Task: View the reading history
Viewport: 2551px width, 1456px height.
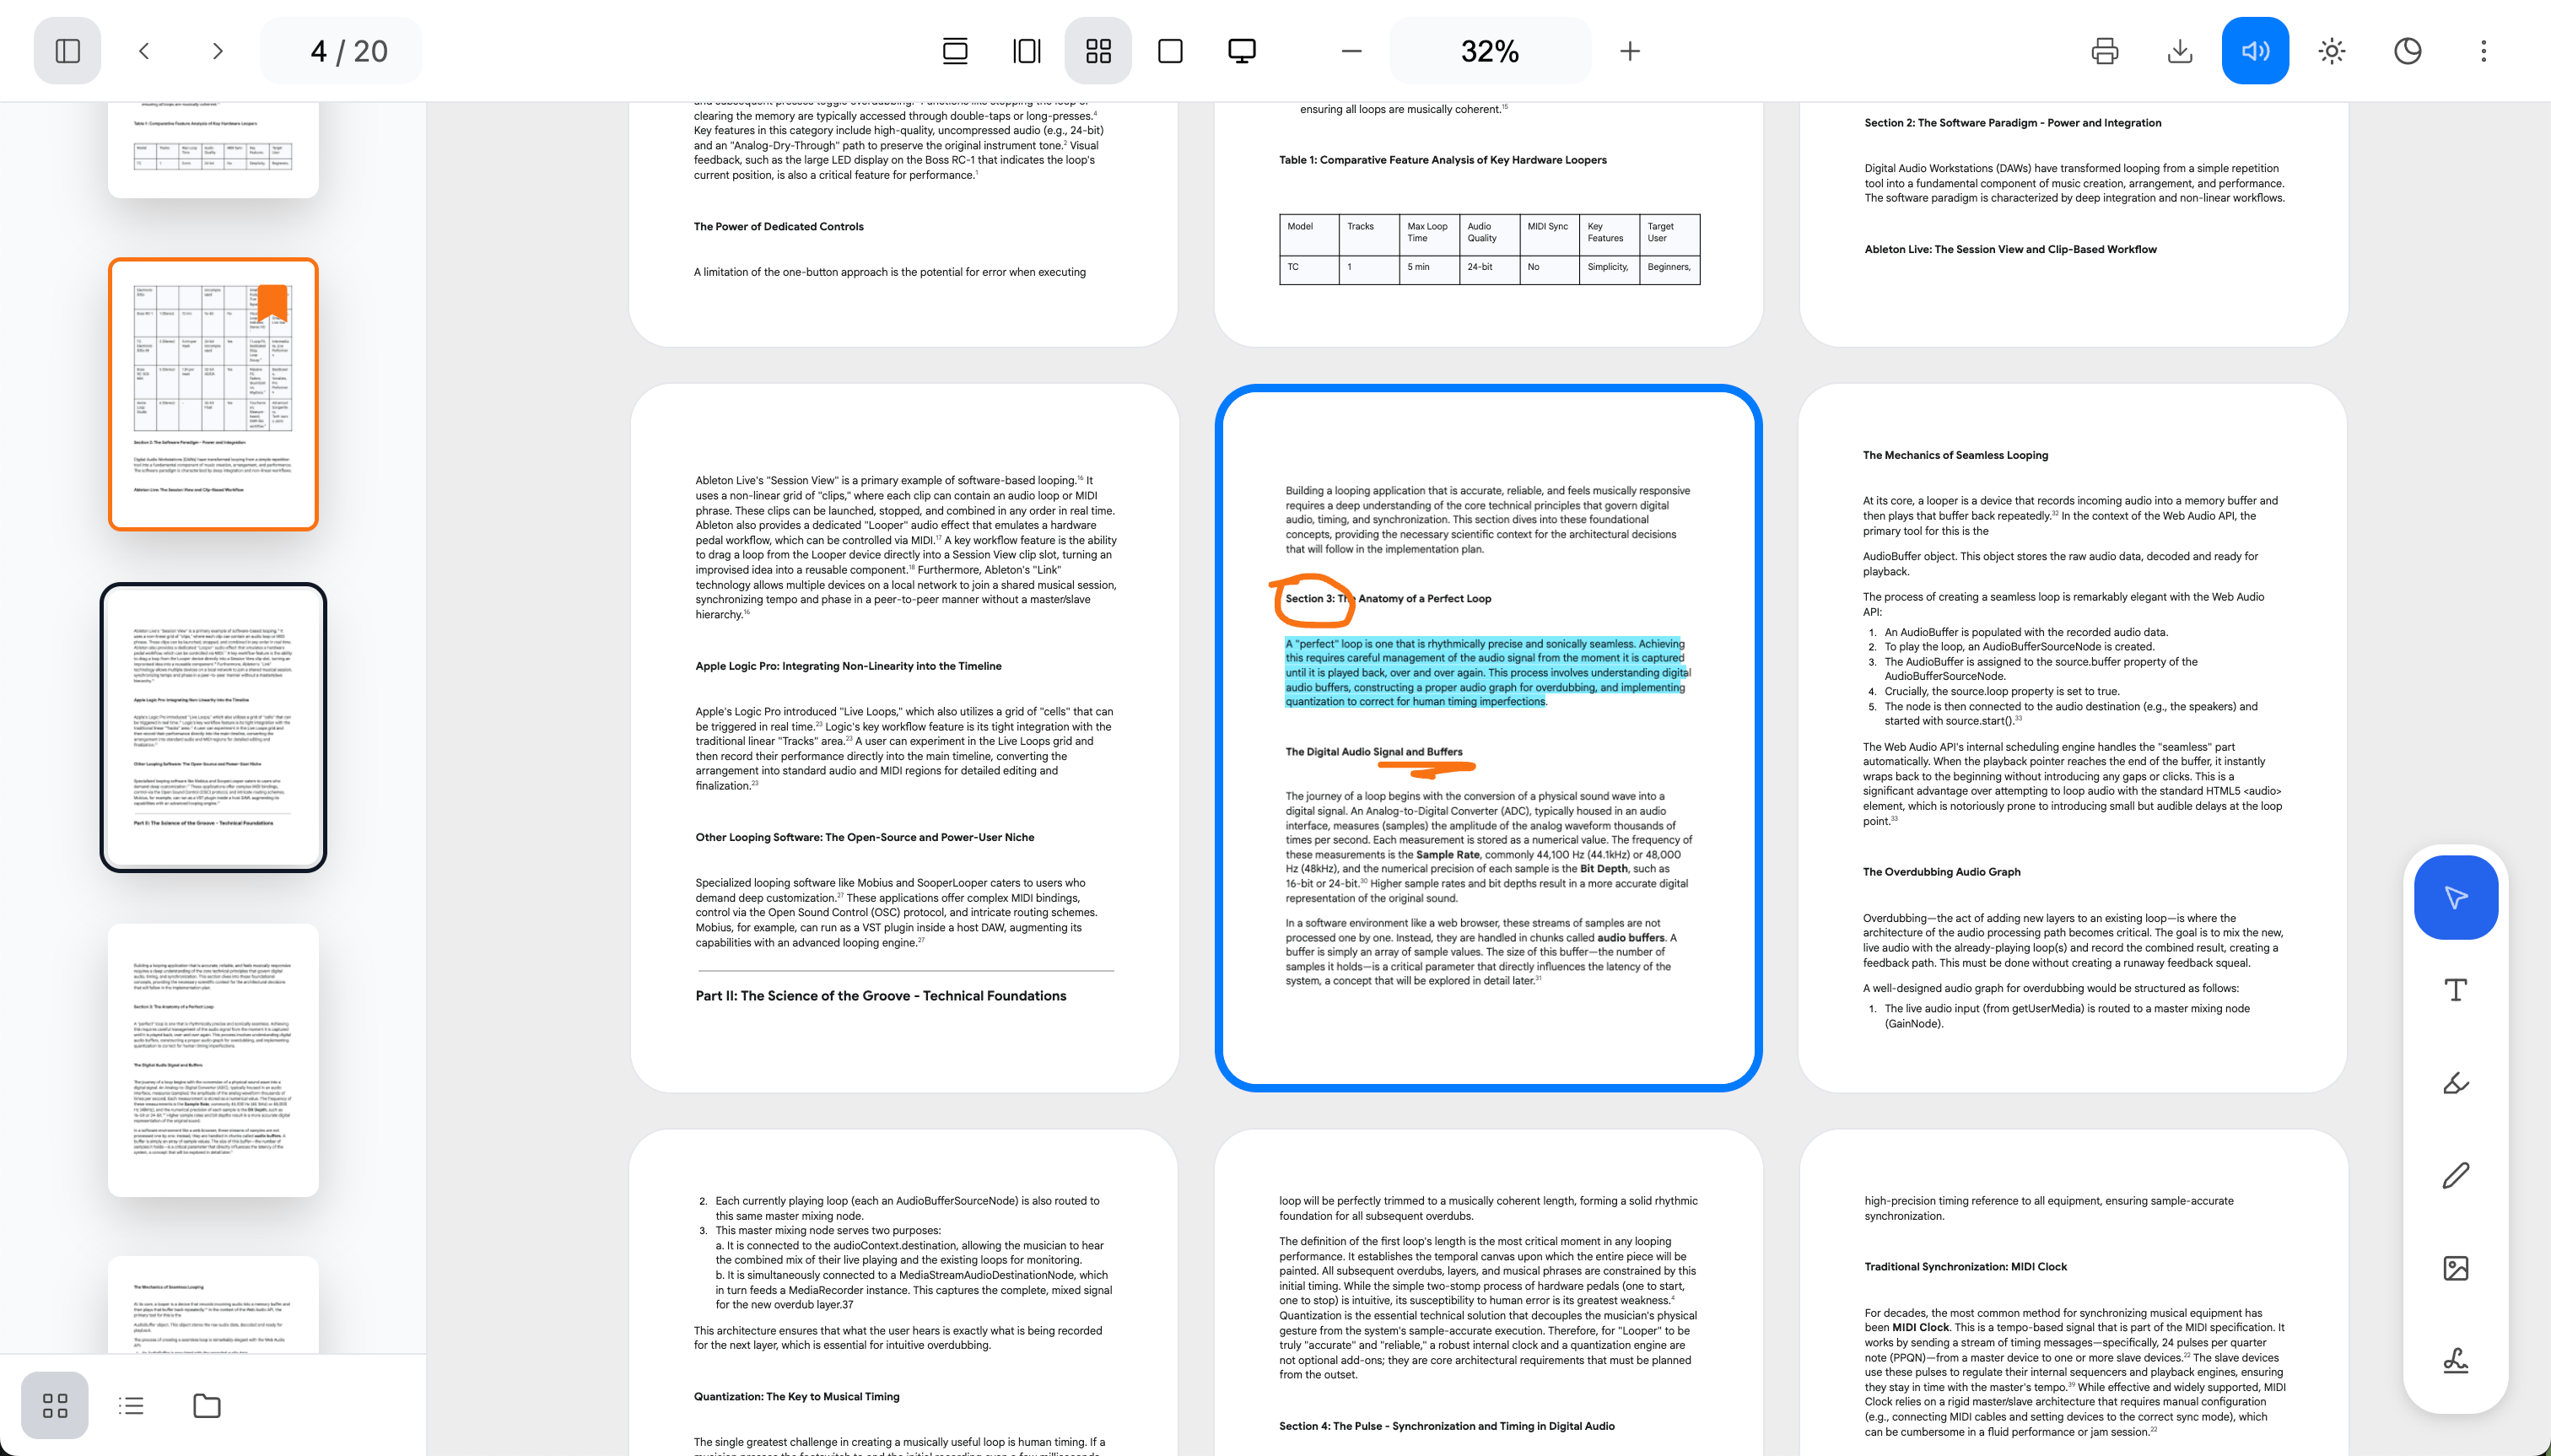Action: [2407, 51]
